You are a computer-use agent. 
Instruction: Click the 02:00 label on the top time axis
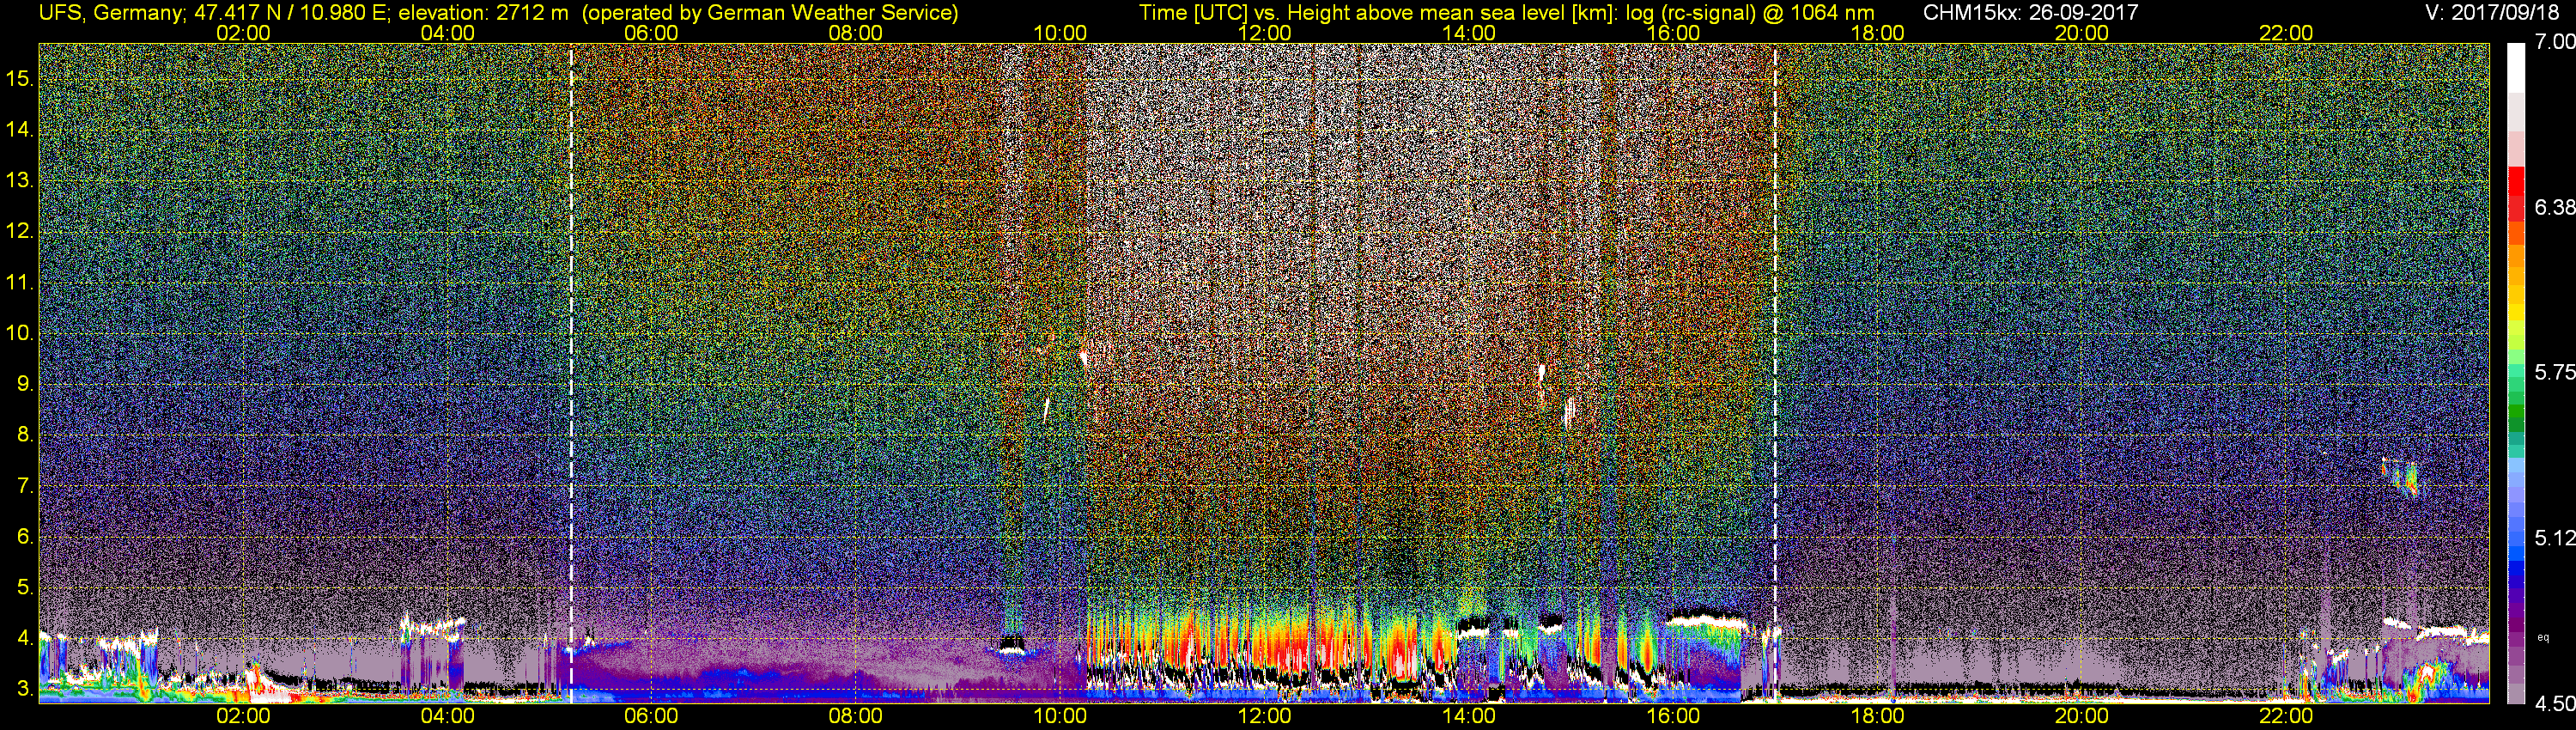click(x=243, y=33)
